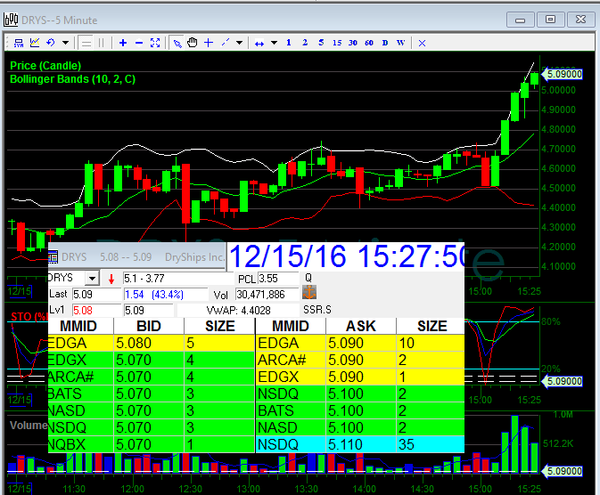600x495 pixels.
Task: Click the refresh chart icon
Action: (x=51, y=42)
